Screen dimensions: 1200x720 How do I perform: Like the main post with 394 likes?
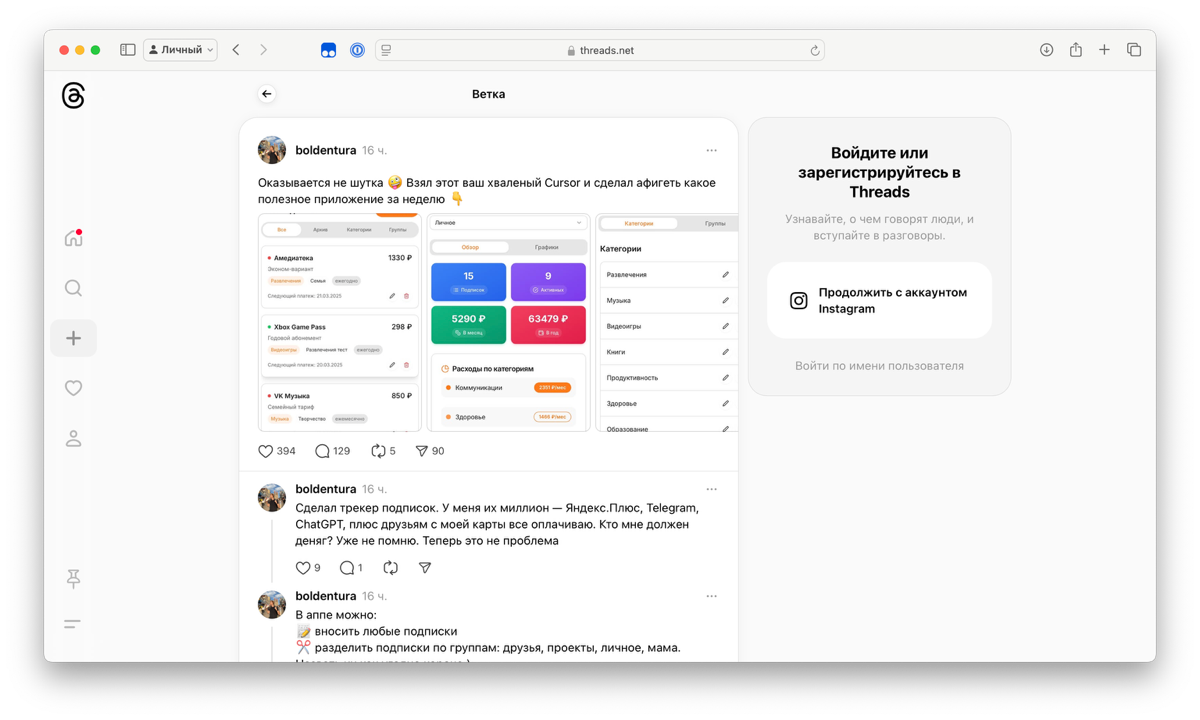click(277, 451)
